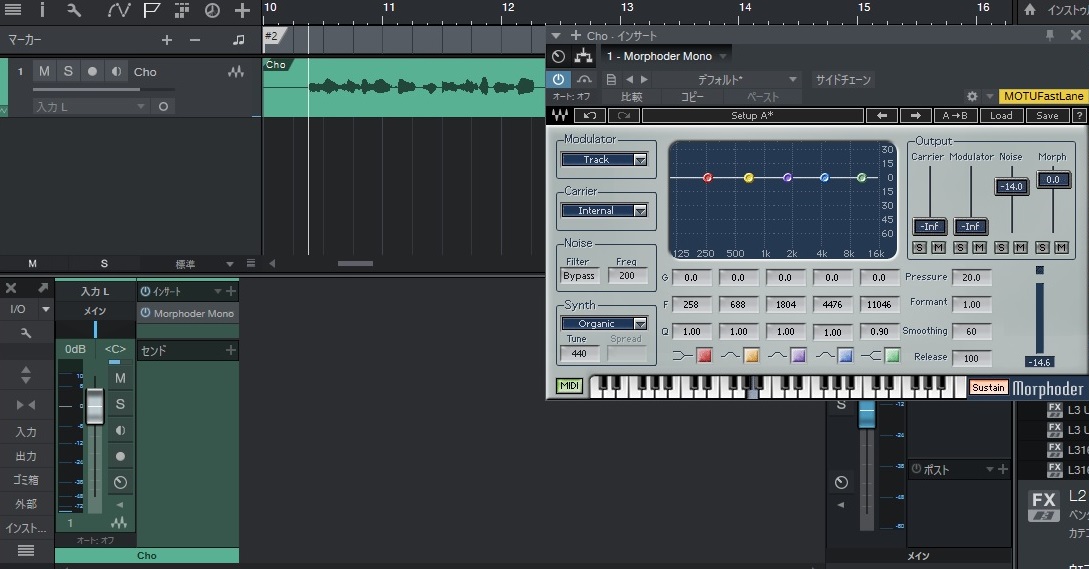This screenshot has height=569, width=1089.
Task: Mute the Cho track in arrangement
Action: point(44,72)
